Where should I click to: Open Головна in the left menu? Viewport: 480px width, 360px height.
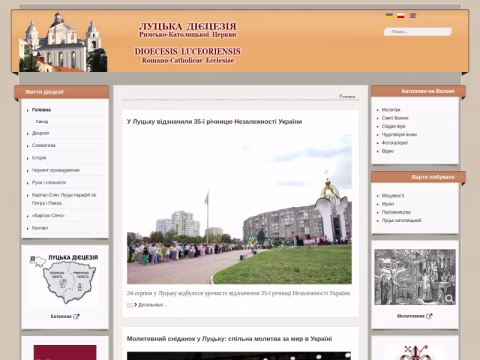[x=41, y=110]
